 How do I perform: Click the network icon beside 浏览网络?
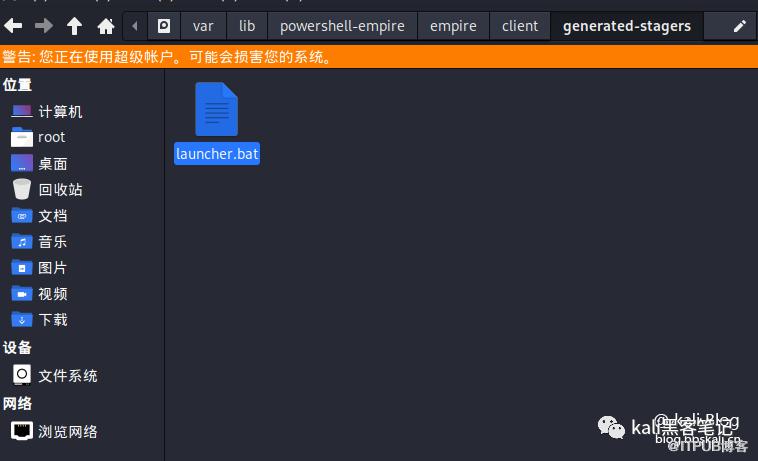click(x=22, y=431)
